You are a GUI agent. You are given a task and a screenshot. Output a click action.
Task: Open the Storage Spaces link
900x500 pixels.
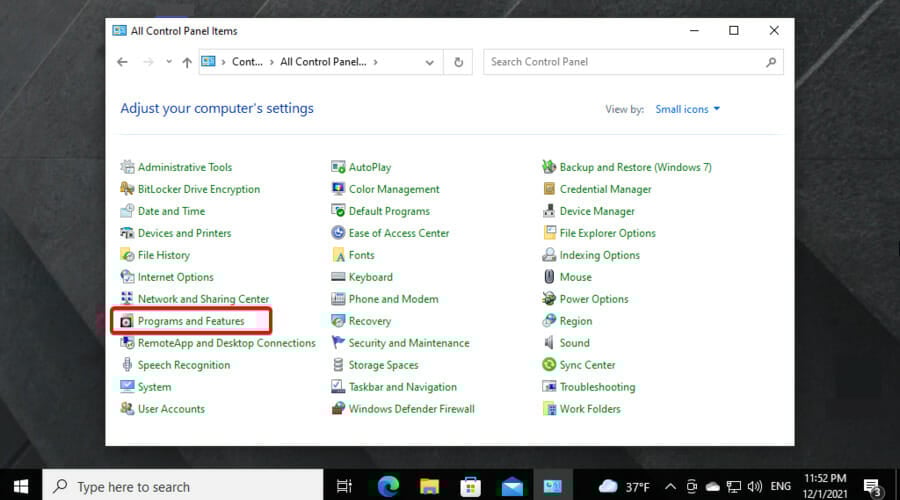(383, 365)
